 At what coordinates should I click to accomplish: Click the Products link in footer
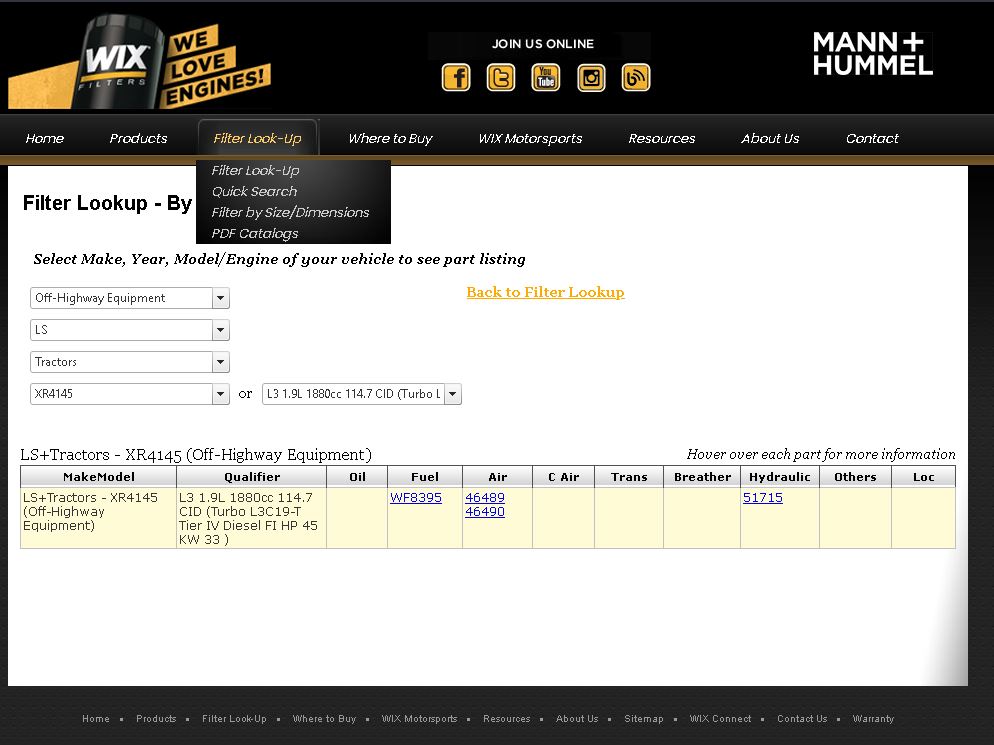tap(156, 718)
